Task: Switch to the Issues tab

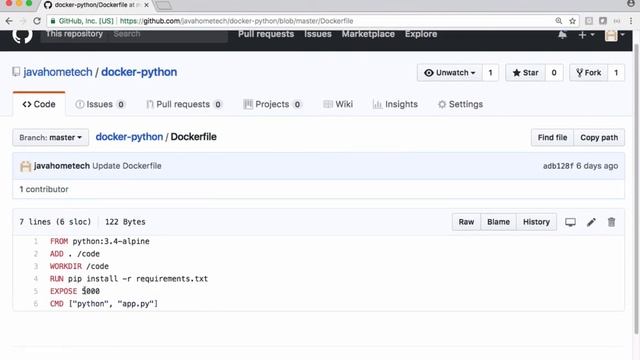Action: 100,104
